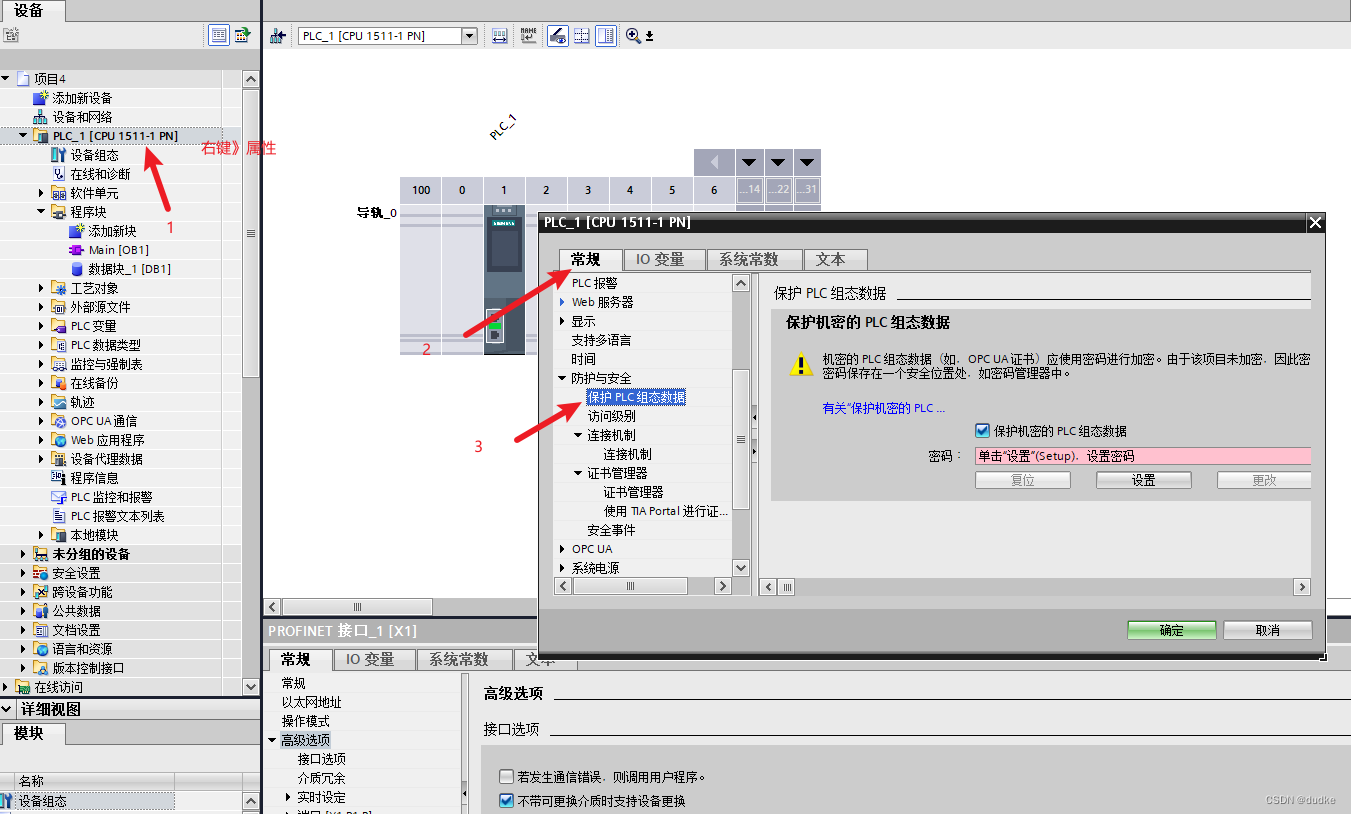
Task: Click the OPC UA 通信 folder icon
Action: click(59, 421)
